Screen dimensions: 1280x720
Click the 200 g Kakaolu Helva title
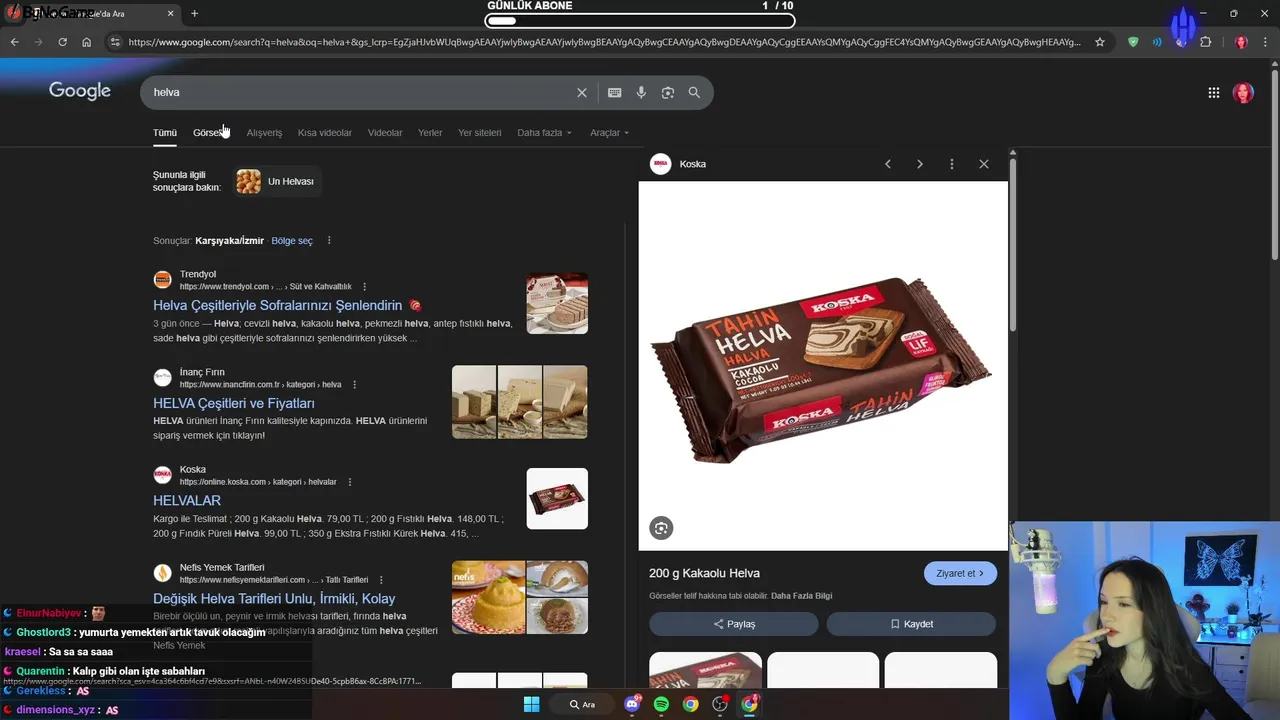[x=704, y=574]
